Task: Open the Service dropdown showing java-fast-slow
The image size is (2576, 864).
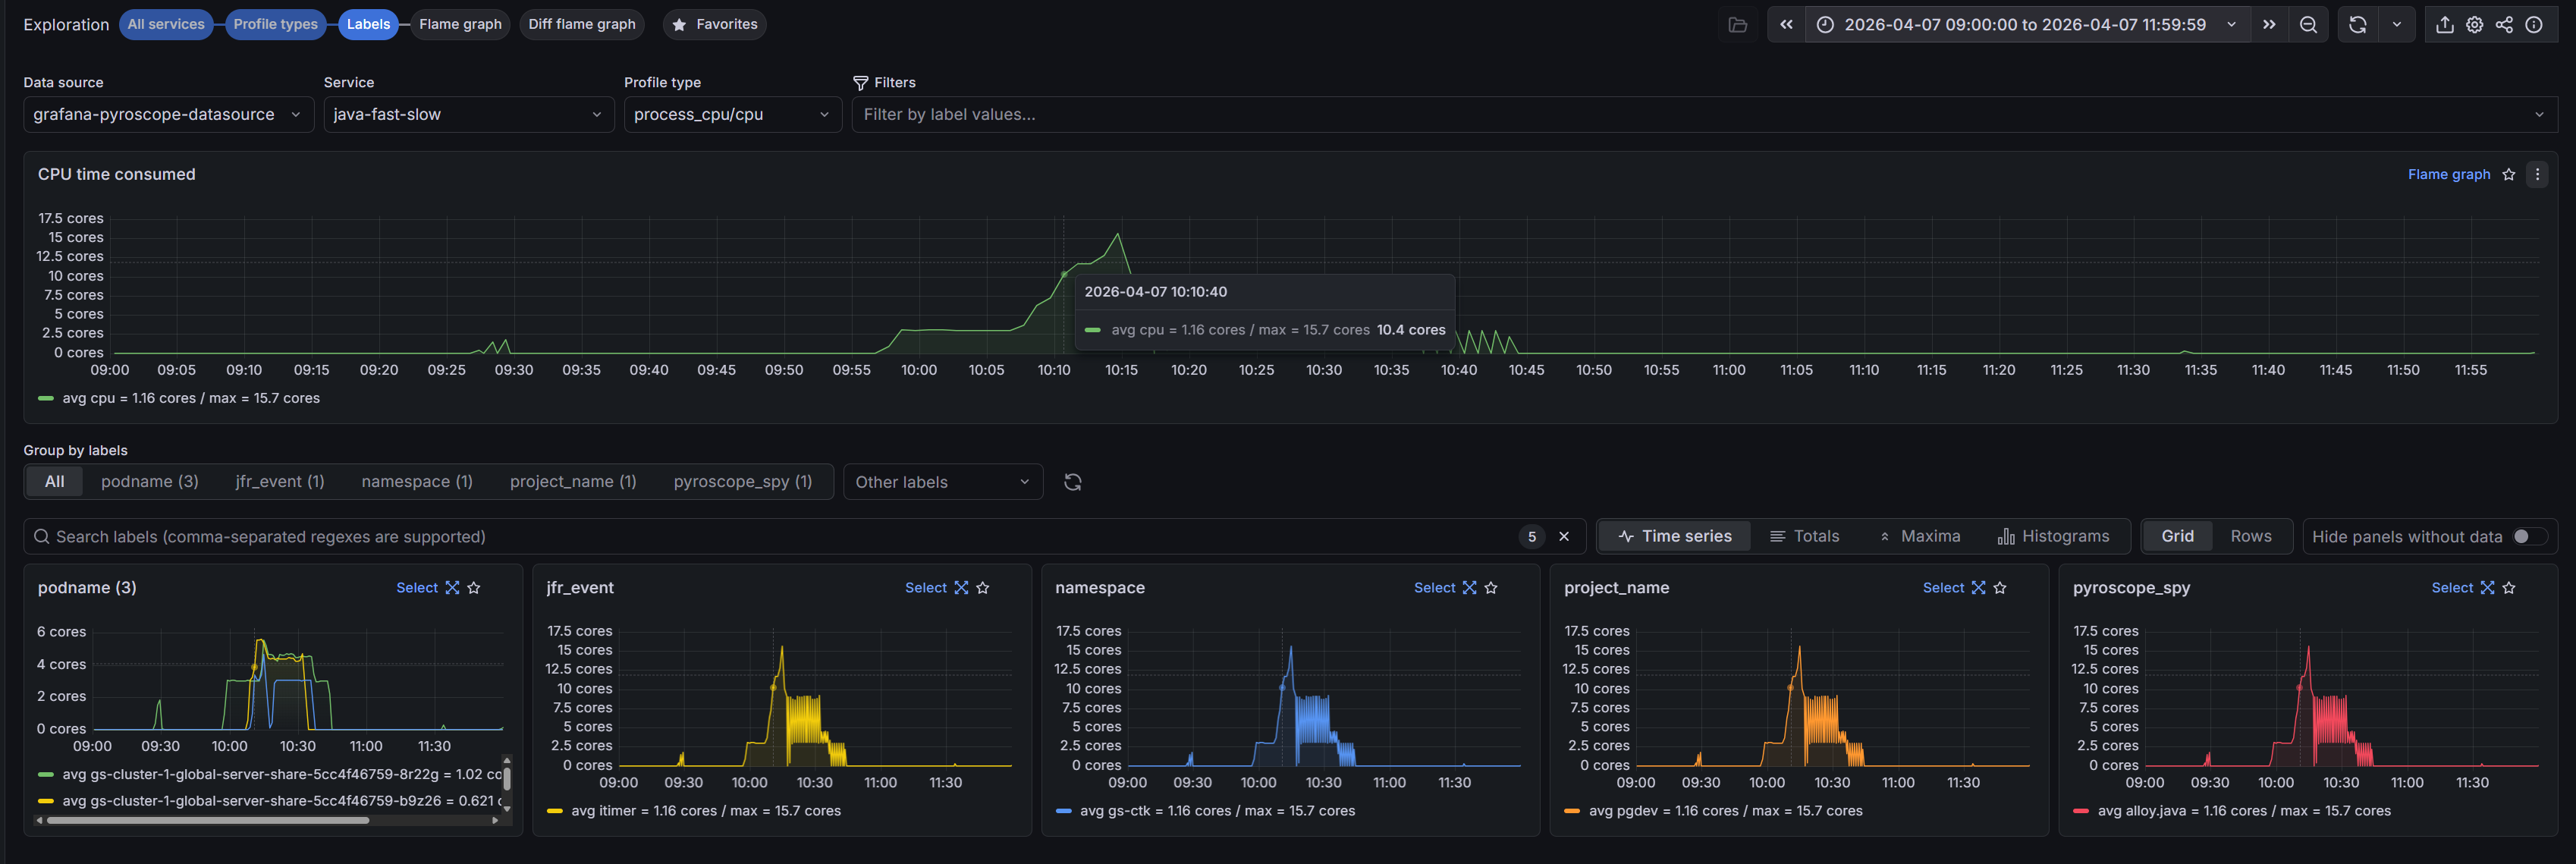Action: [x=468, y=115]
